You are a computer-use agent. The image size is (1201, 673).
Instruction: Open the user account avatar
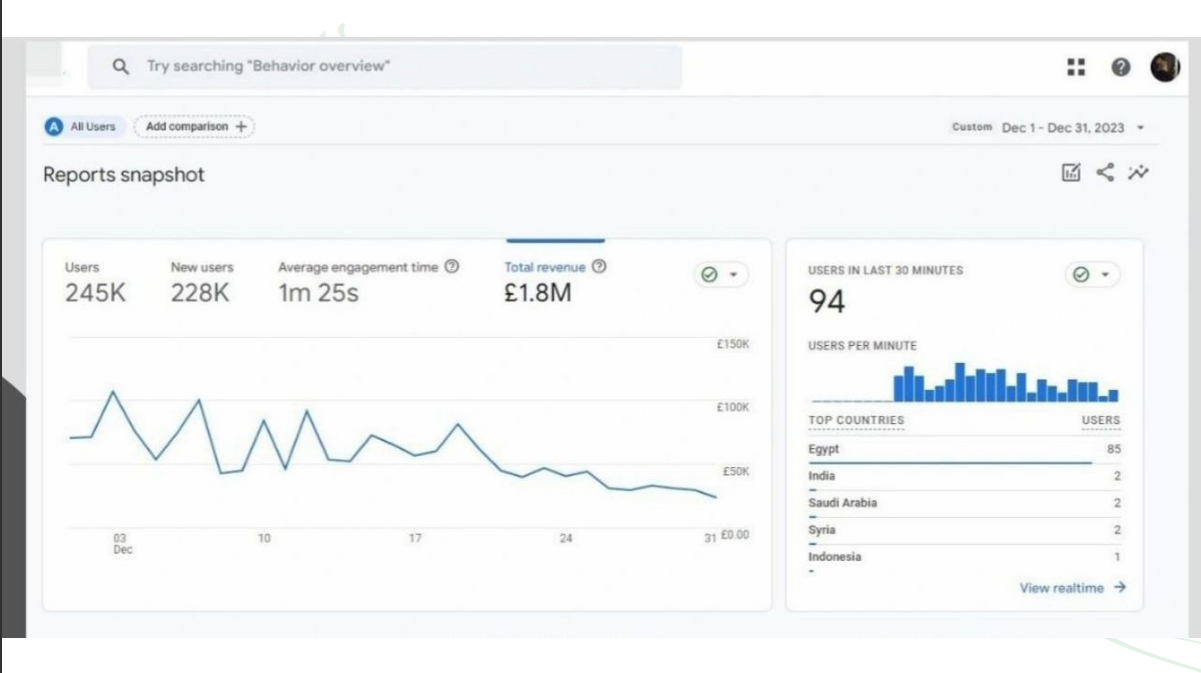1165,67
